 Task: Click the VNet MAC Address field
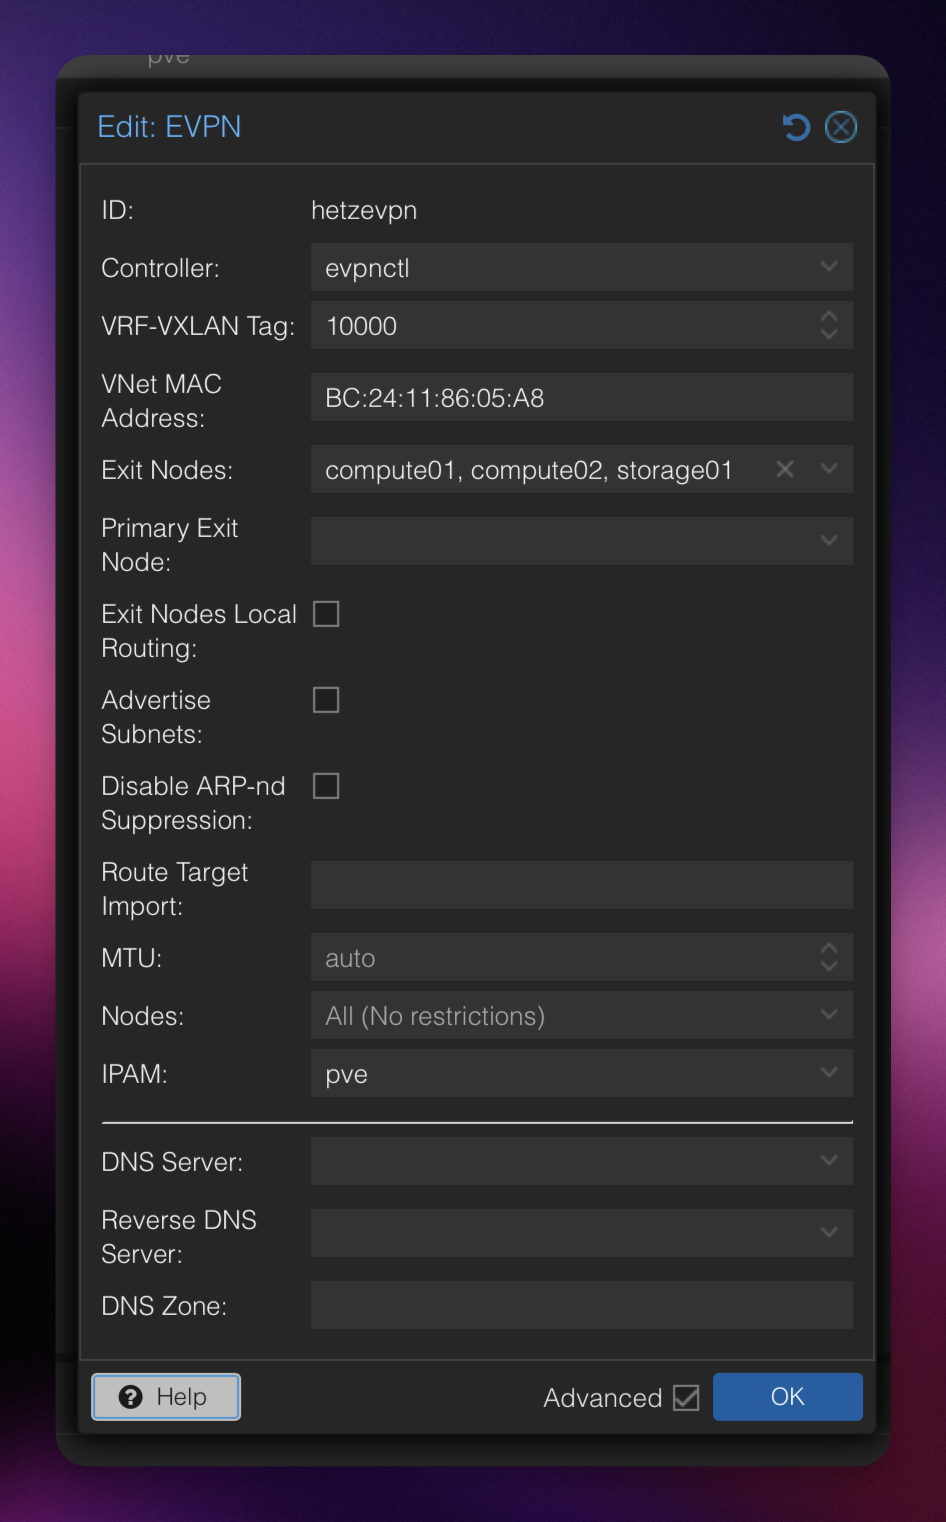[x=580, y=397]
